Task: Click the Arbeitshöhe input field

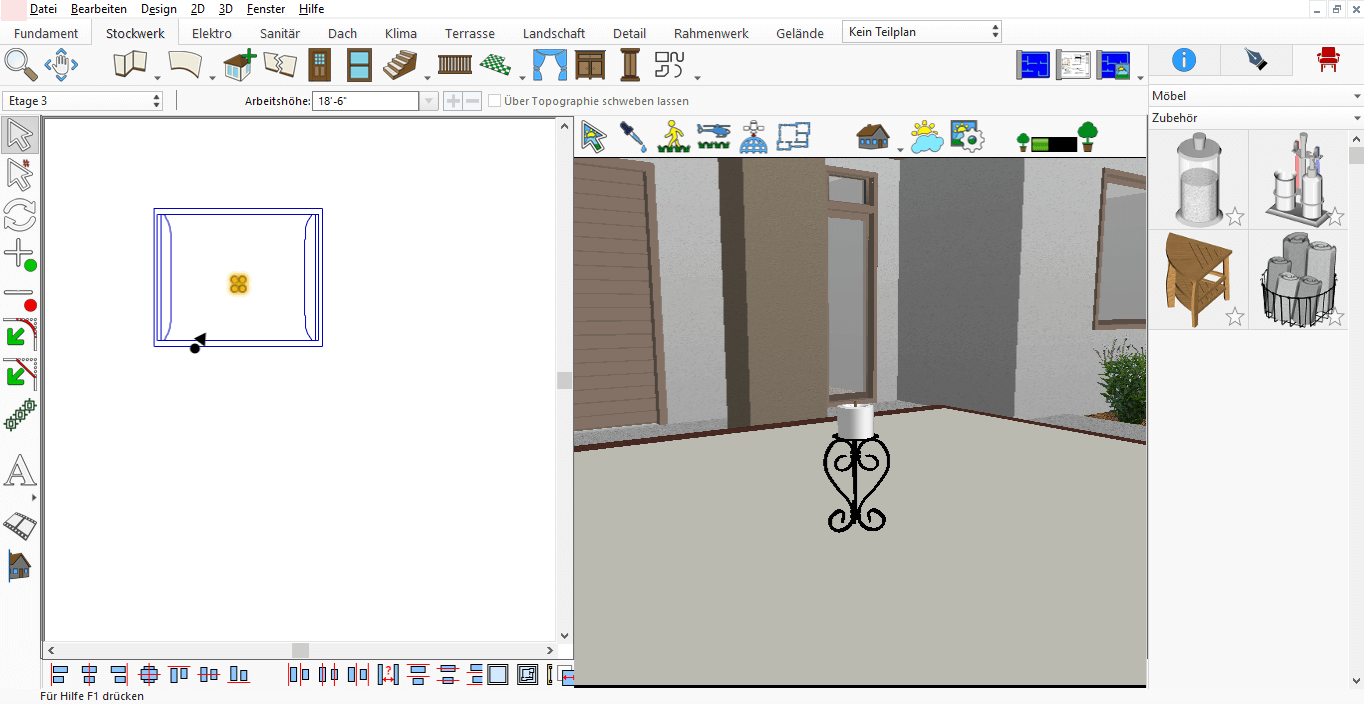Action: point(365,101)
